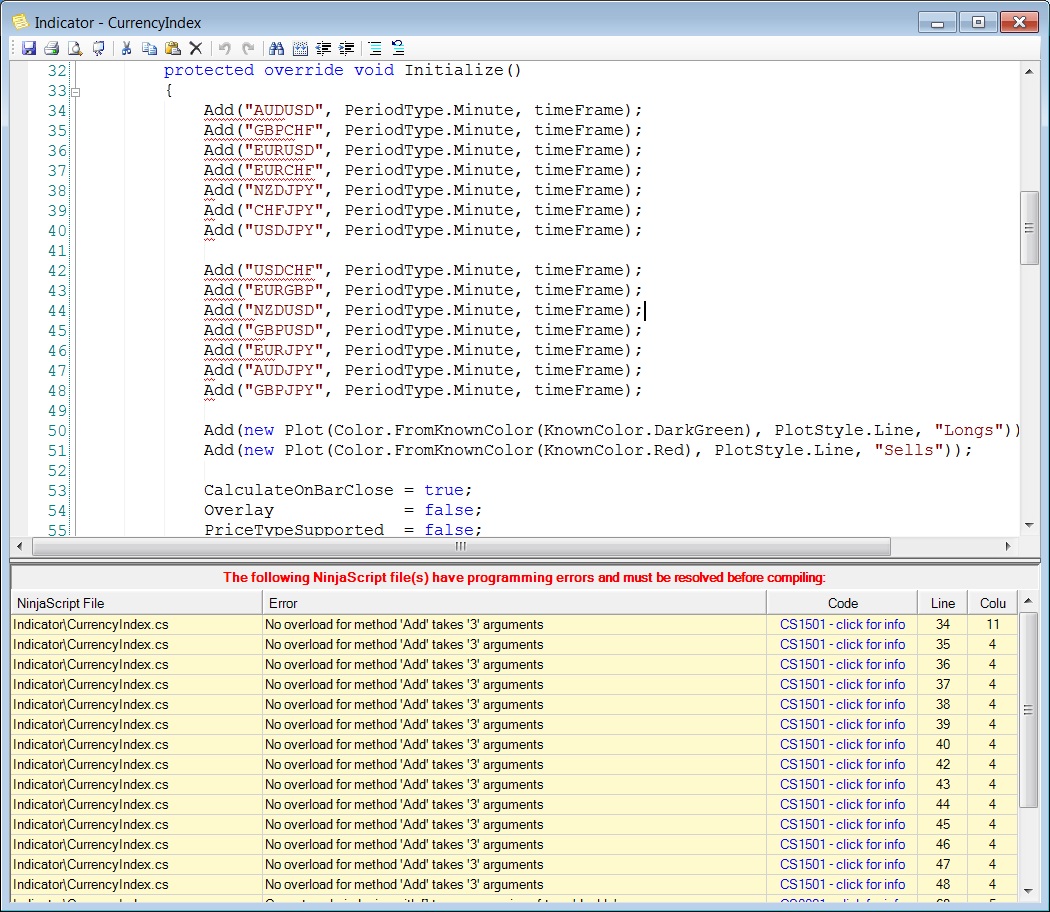
Task: Open CS1501 info link for line 42
Action: 842,765
